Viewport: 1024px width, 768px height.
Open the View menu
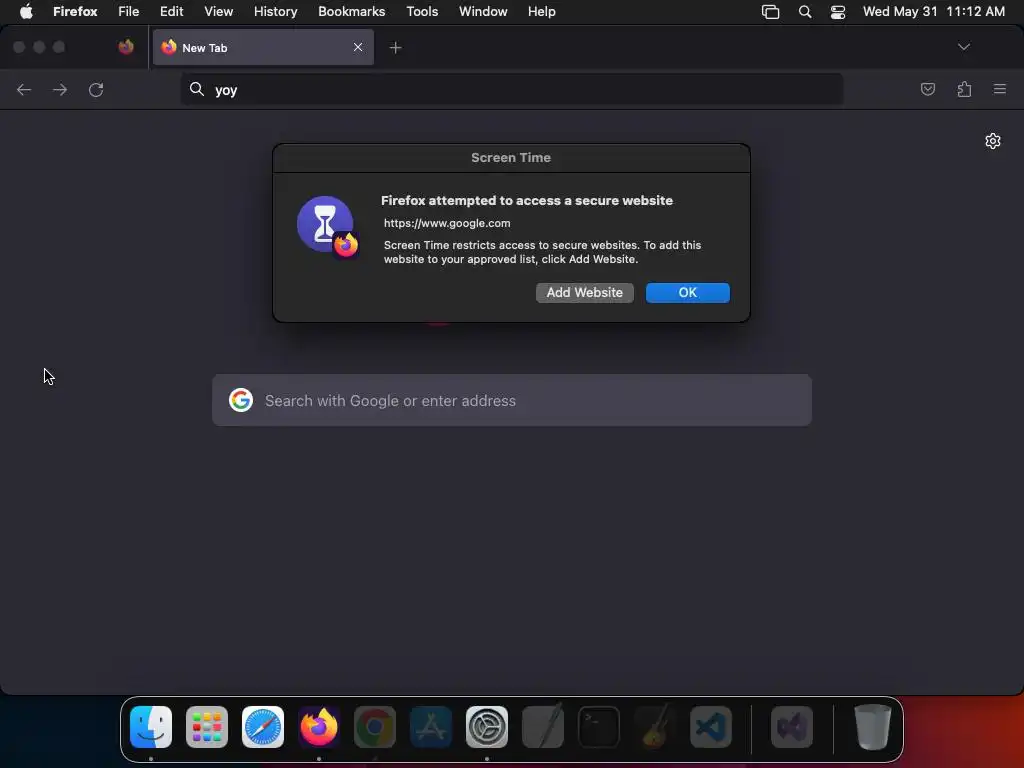tap(218, 12)
